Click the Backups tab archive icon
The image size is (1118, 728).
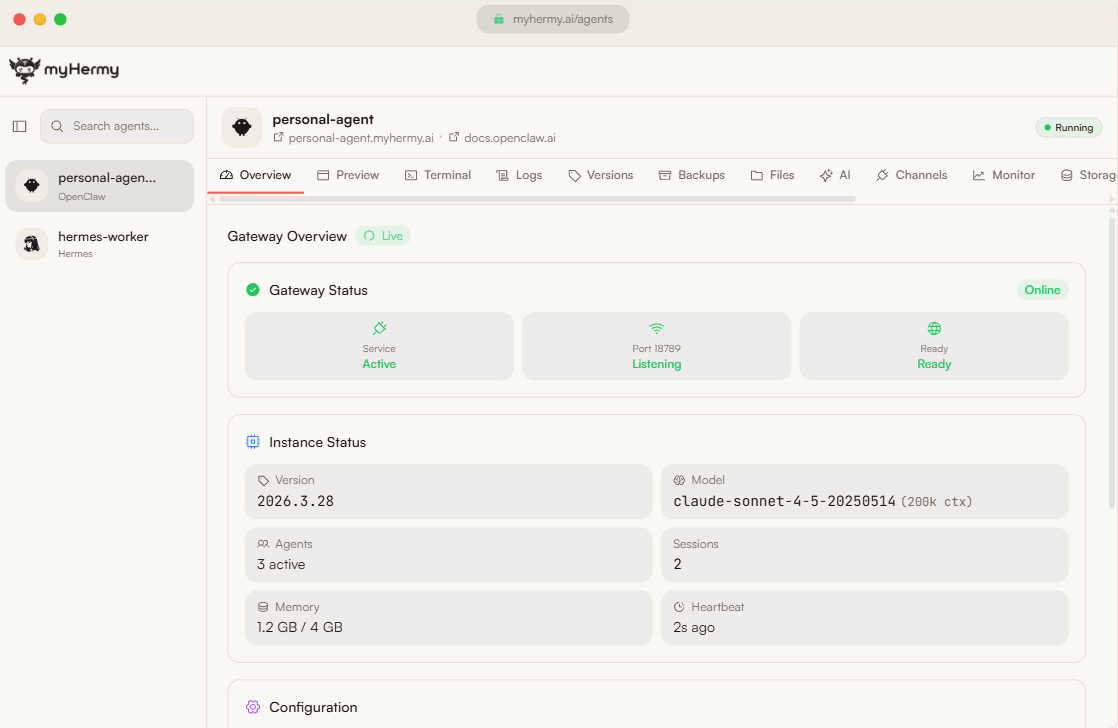point(665,175)
